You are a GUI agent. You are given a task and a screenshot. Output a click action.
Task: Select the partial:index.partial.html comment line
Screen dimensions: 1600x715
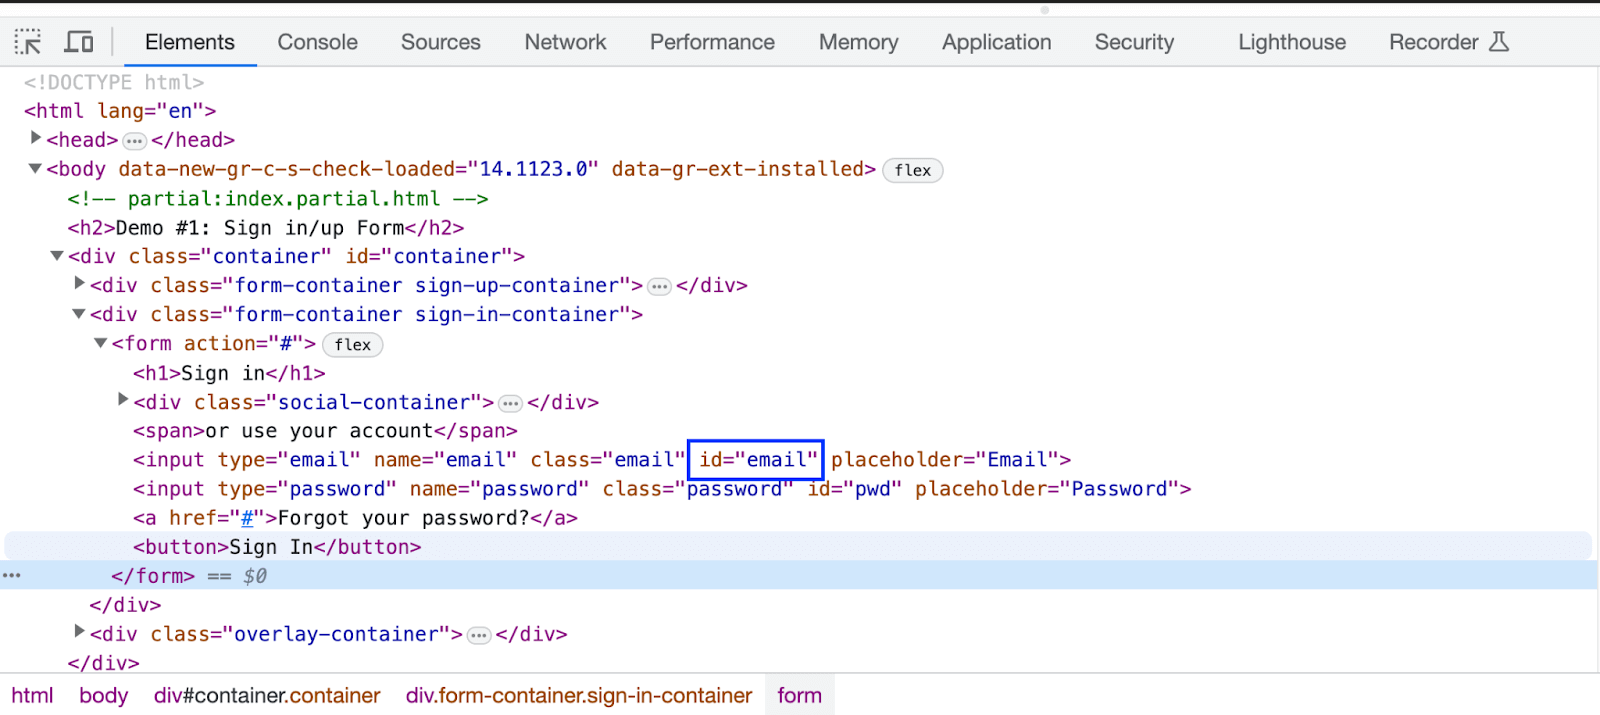click(x=278, y=199)
